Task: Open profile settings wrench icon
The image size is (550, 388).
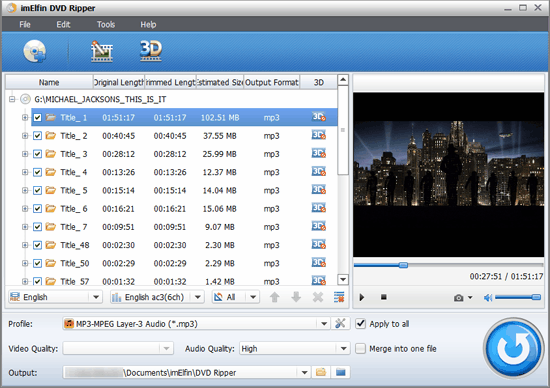Action: [x=340, y=323]
